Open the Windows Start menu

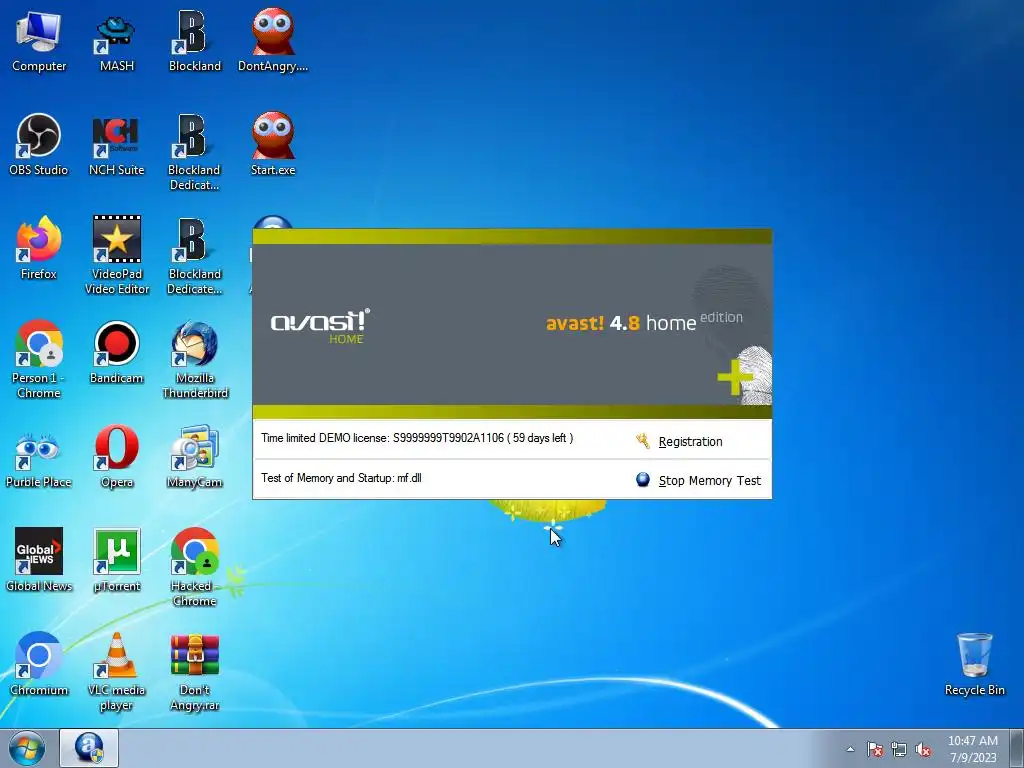pyautogui.click(x=27, y=748)
